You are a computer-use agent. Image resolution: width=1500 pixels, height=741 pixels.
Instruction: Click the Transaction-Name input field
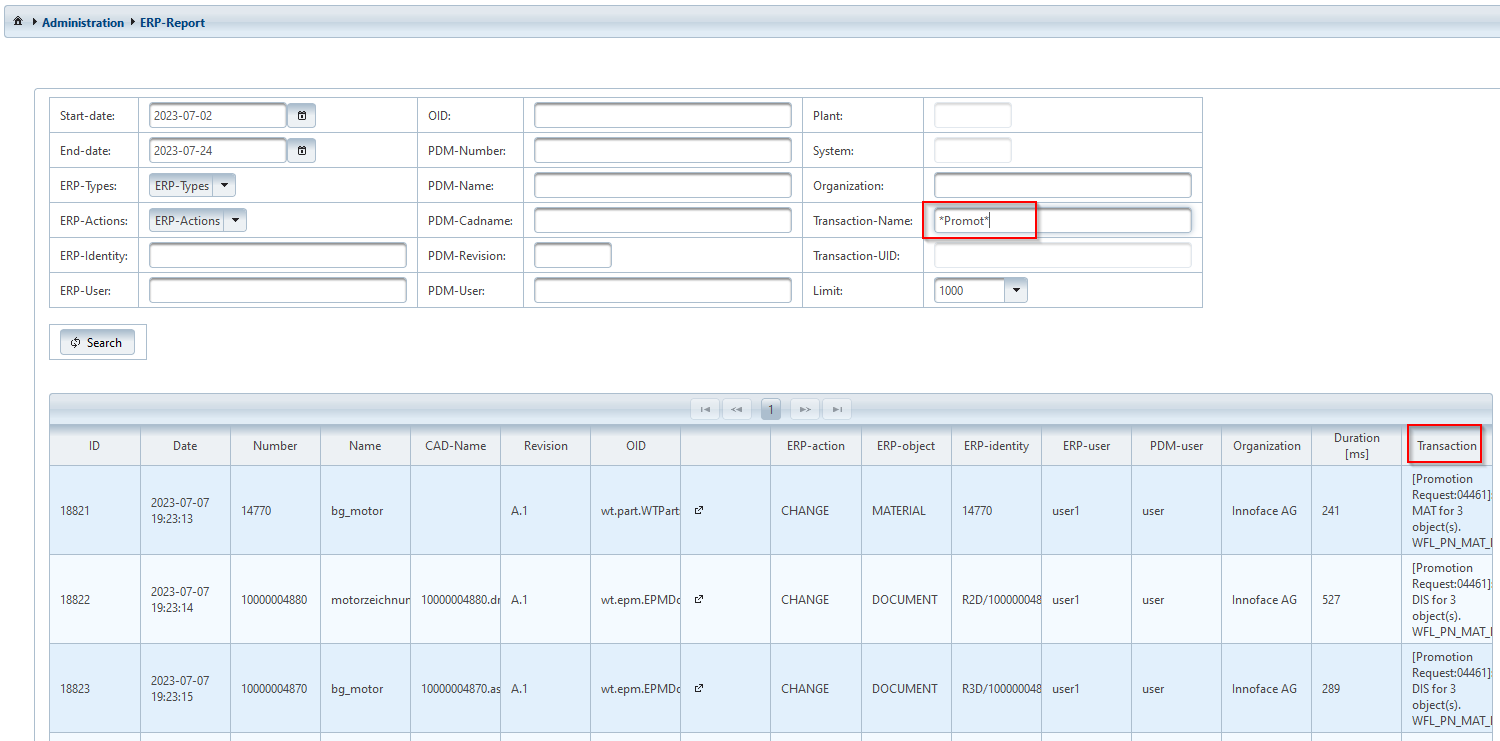[x=1062, y=221]
